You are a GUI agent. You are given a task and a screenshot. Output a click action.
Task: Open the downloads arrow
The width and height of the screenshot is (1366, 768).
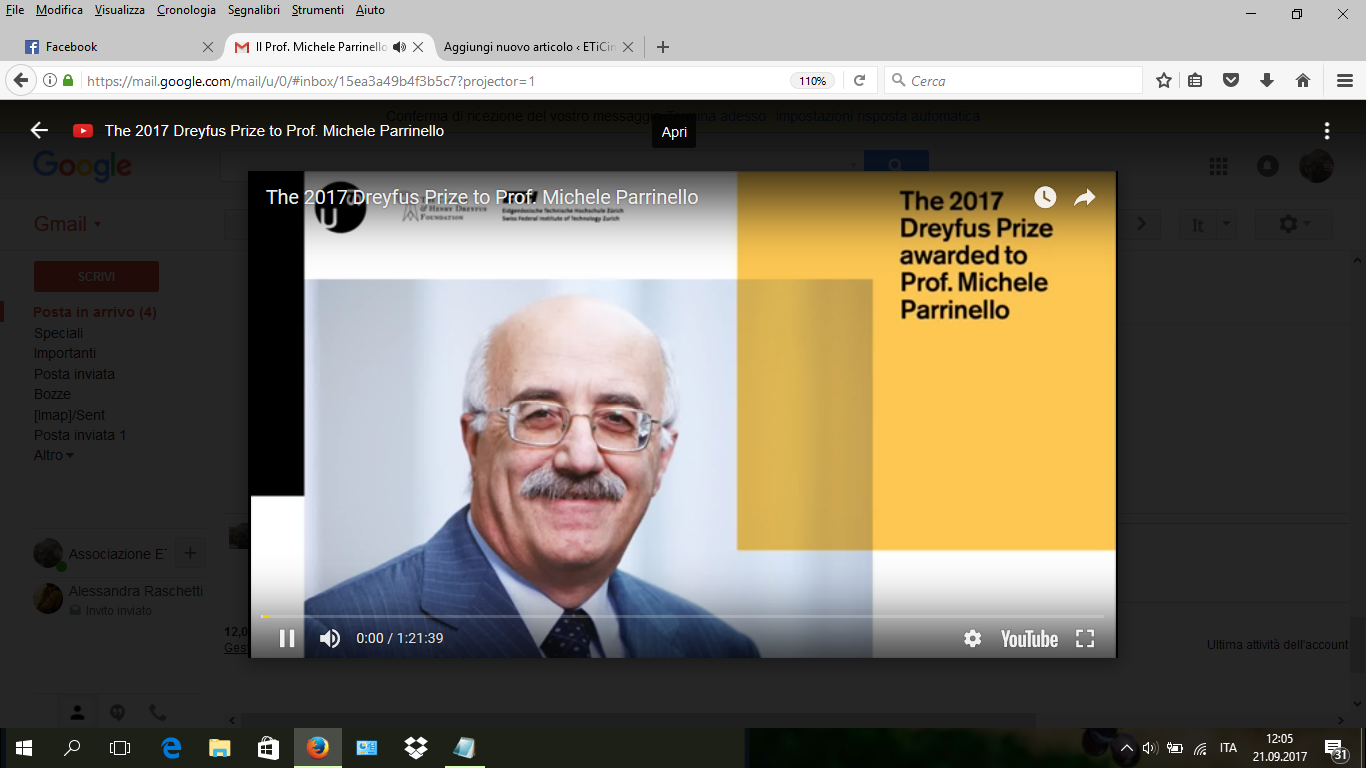click(1267, 81)
